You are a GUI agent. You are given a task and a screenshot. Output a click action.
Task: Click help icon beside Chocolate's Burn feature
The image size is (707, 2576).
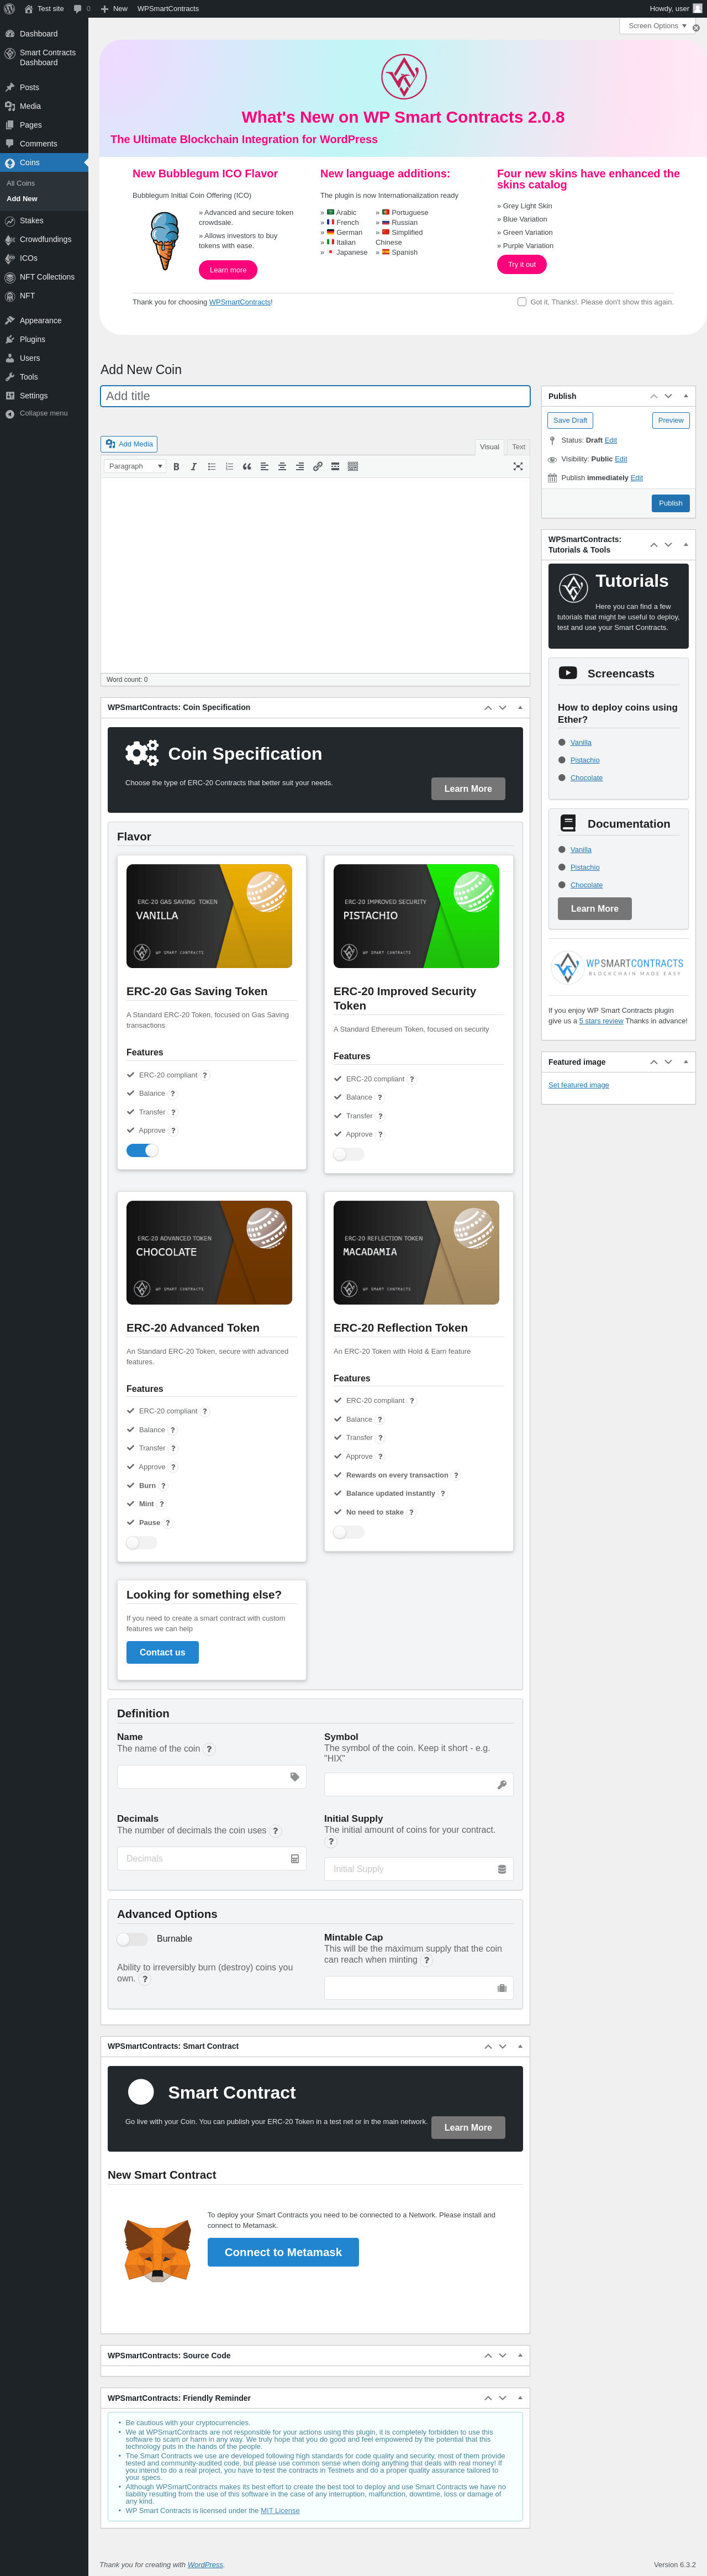pos(164,1486)
